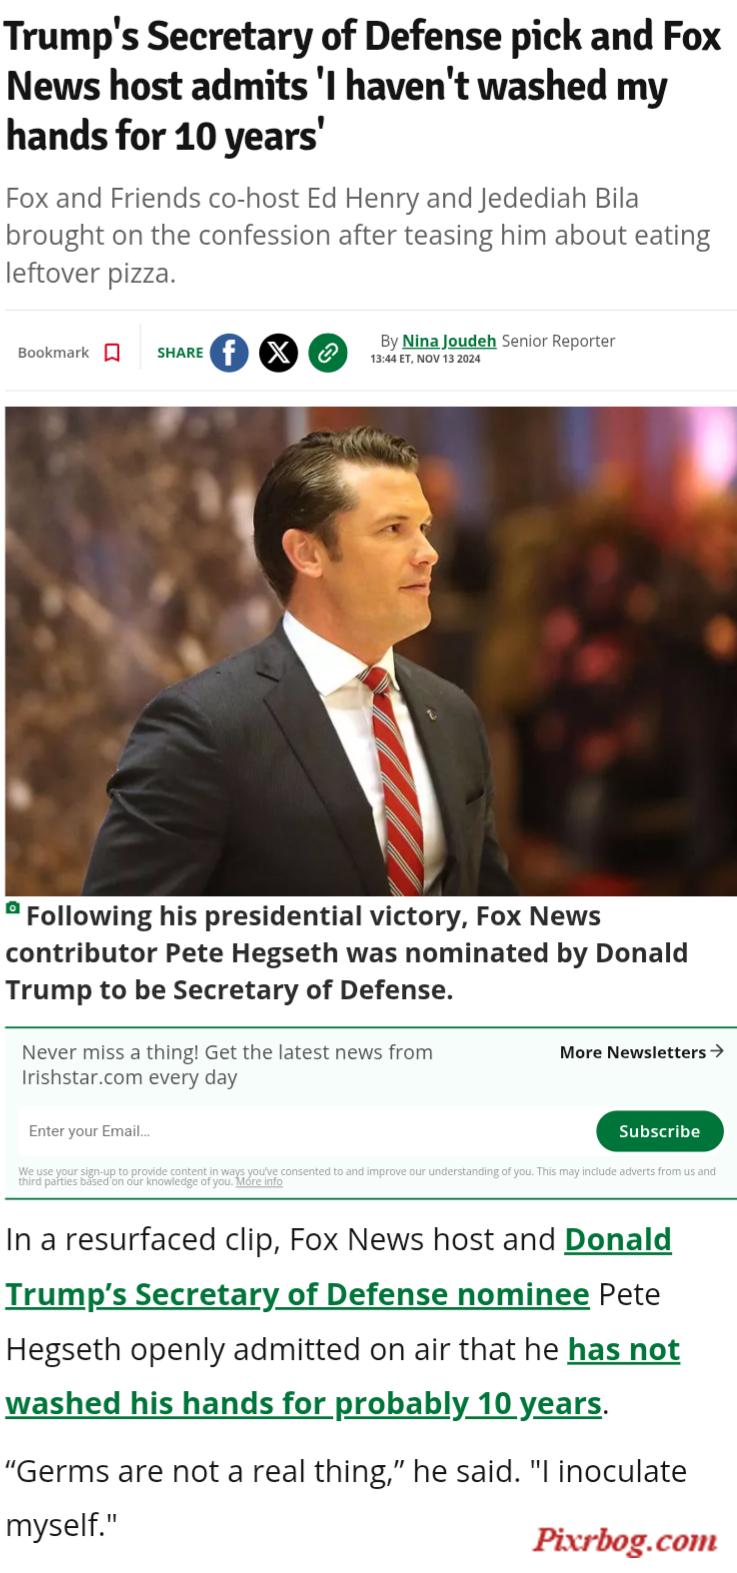
Task: Click the More Newsletters arrow icon
Action: (x=716, y=1051)
